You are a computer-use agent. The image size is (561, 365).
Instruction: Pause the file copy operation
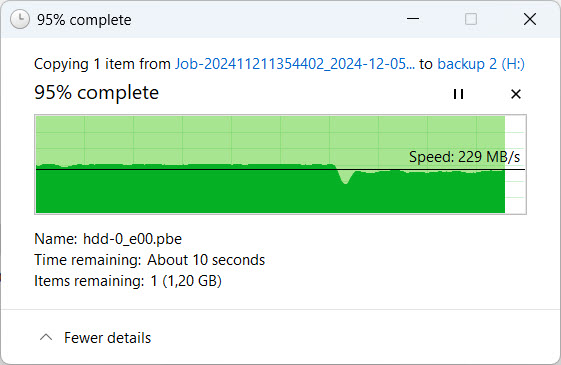click(458, 94)
